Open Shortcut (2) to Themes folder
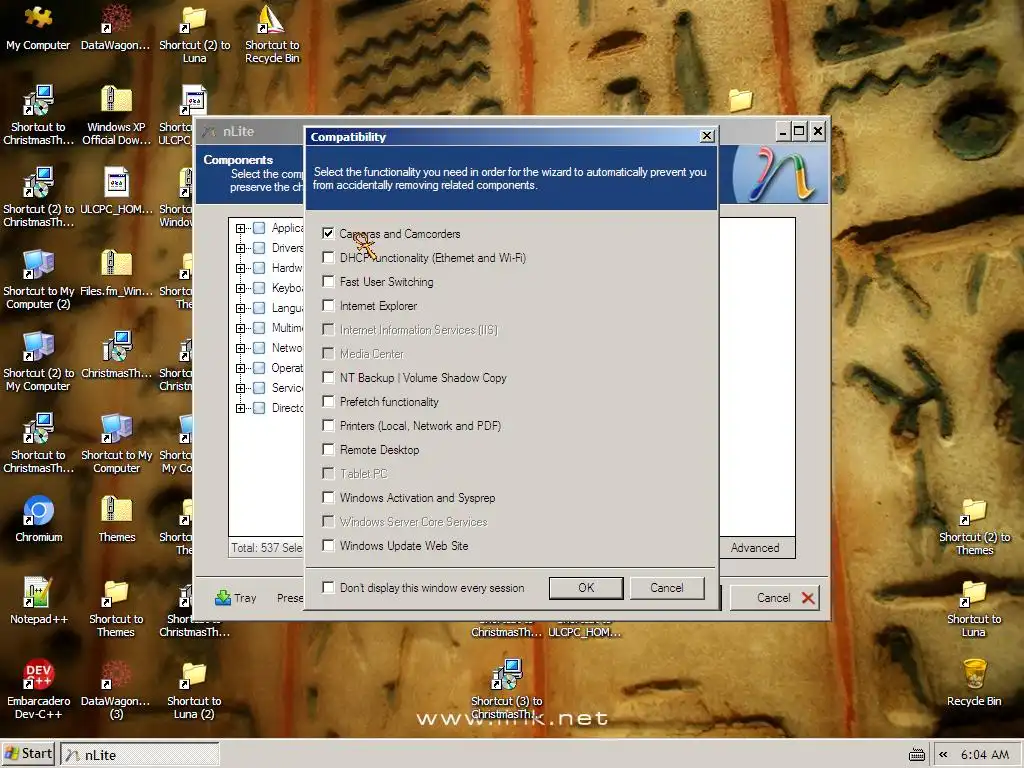 [974, 526]
